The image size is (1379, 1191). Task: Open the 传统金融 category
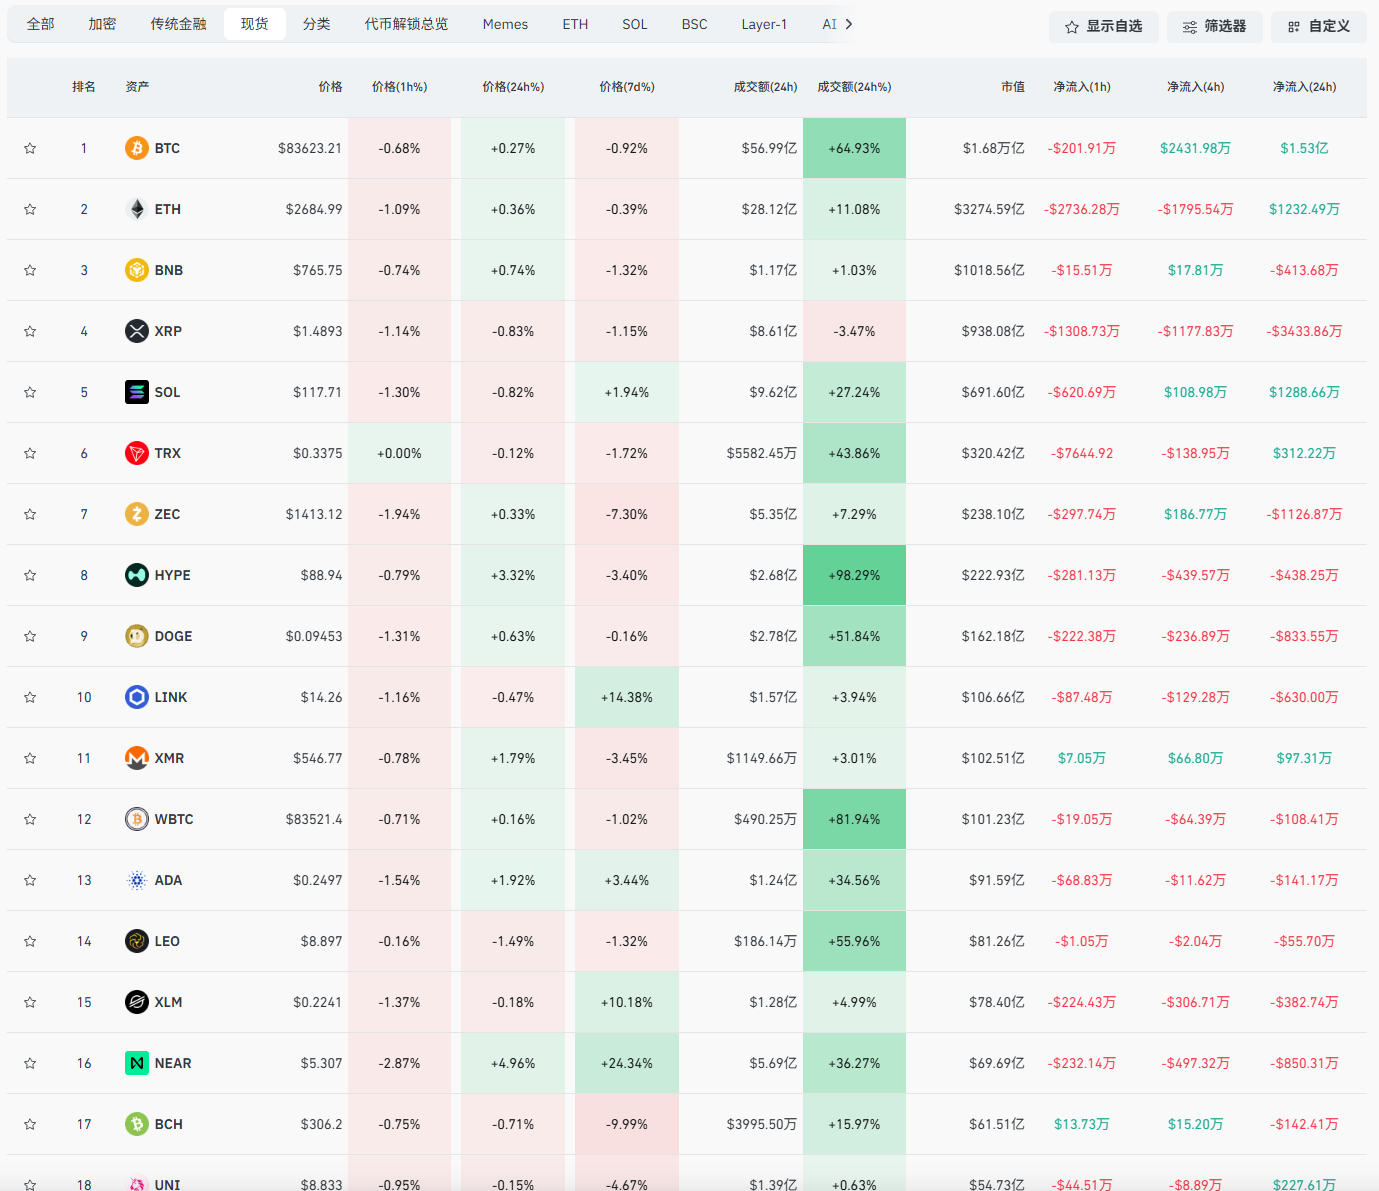pos(178,24)
